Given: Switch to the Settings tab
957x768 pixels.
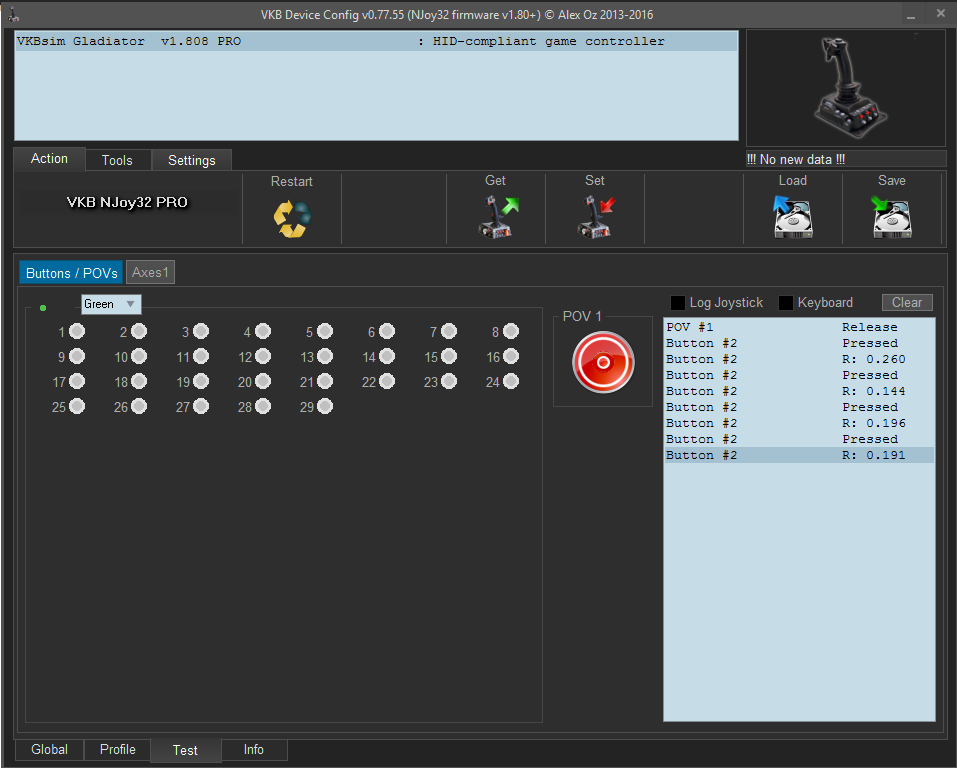Looking at the screenshot, I should pyautogui.click(x=192, y=161).
